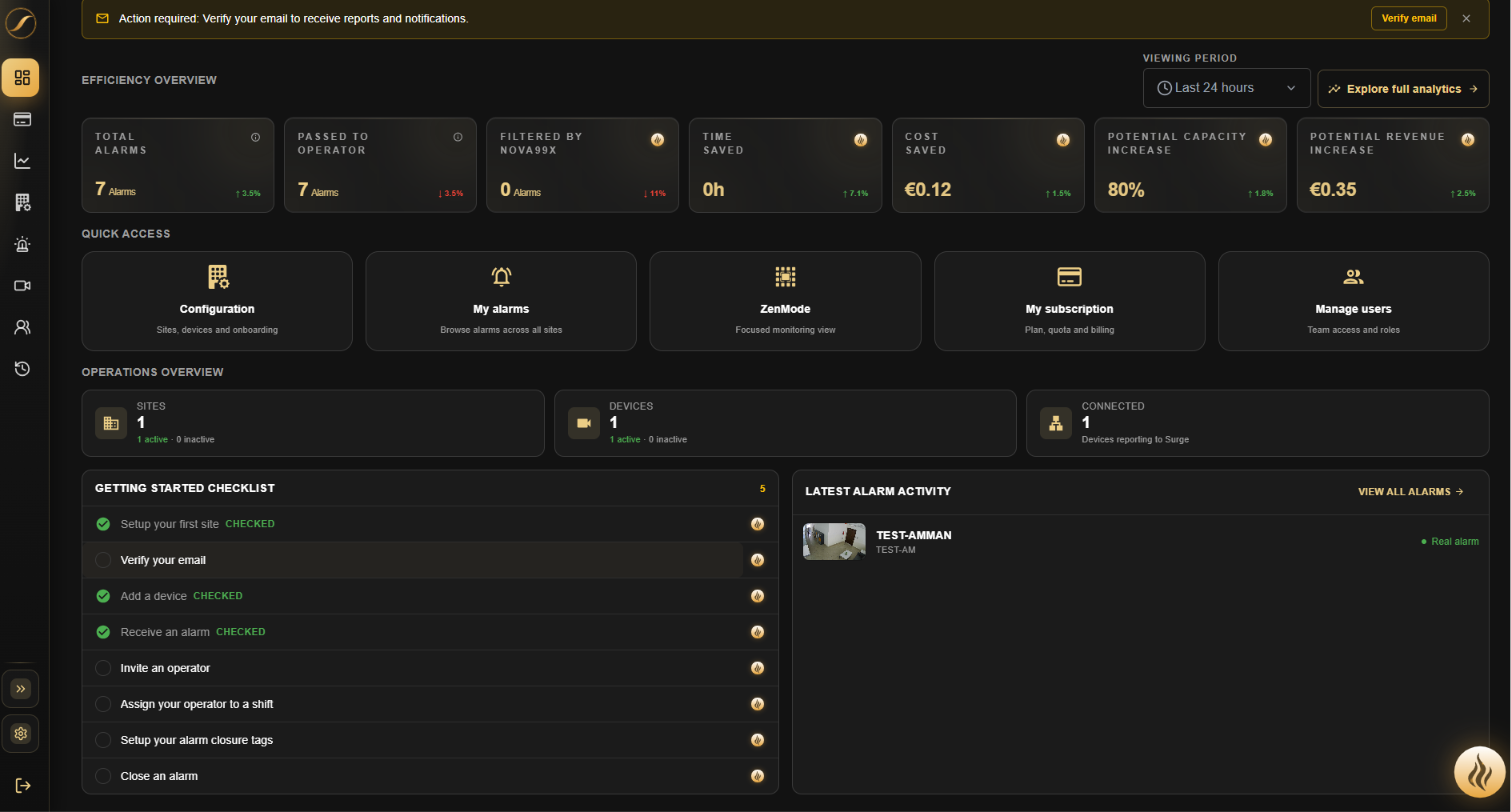
Task: Open the Manage users quick access card
Action: pyautogui.click(x=1353, y=301)
